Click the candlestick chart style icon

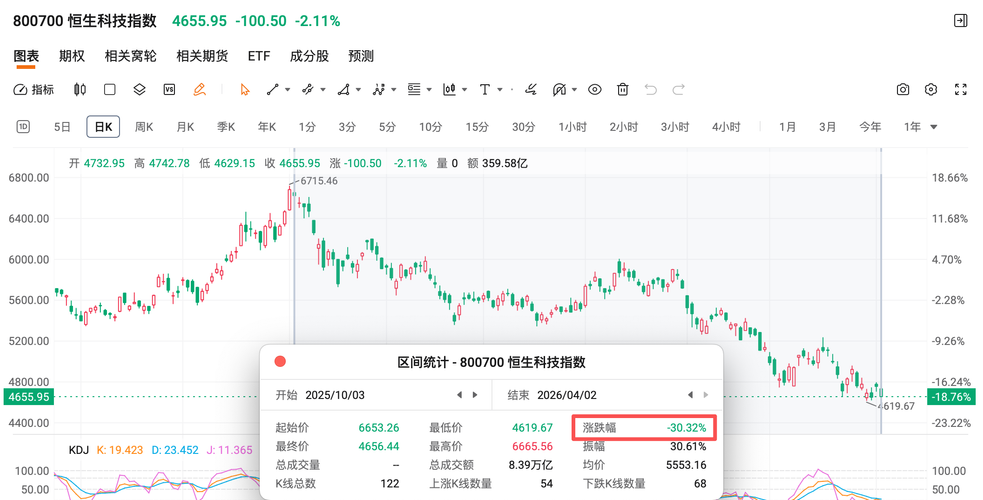80,89
